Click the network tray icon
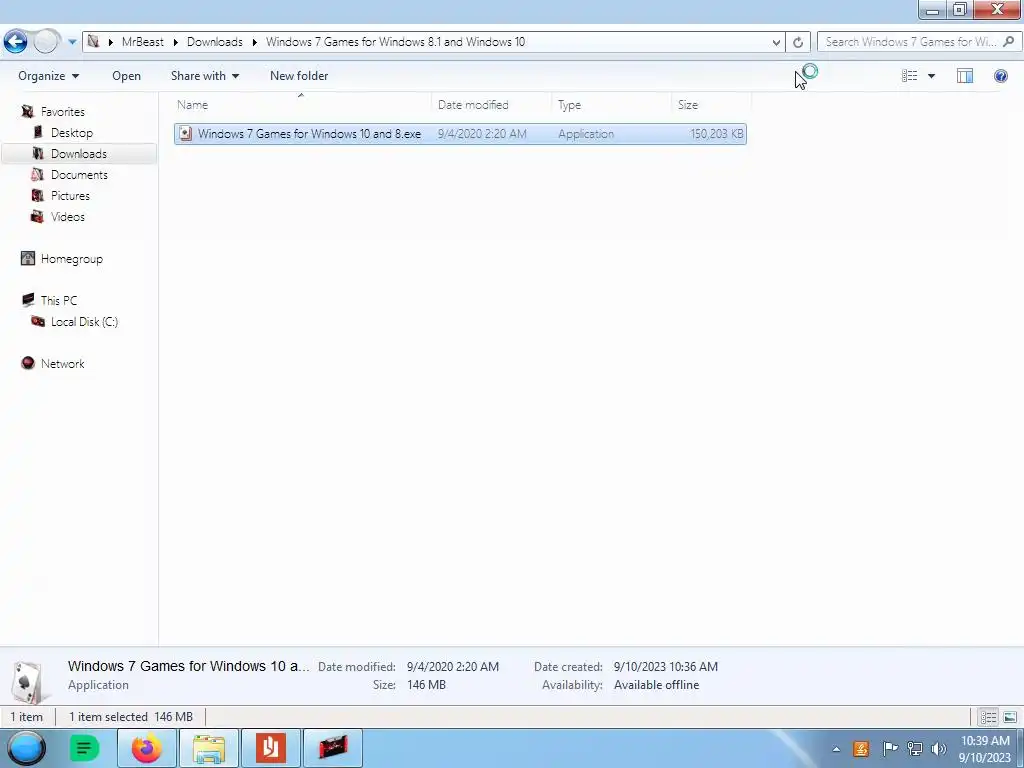The width and height of the screenshot is (1024, 768). [x=914, y=749]
